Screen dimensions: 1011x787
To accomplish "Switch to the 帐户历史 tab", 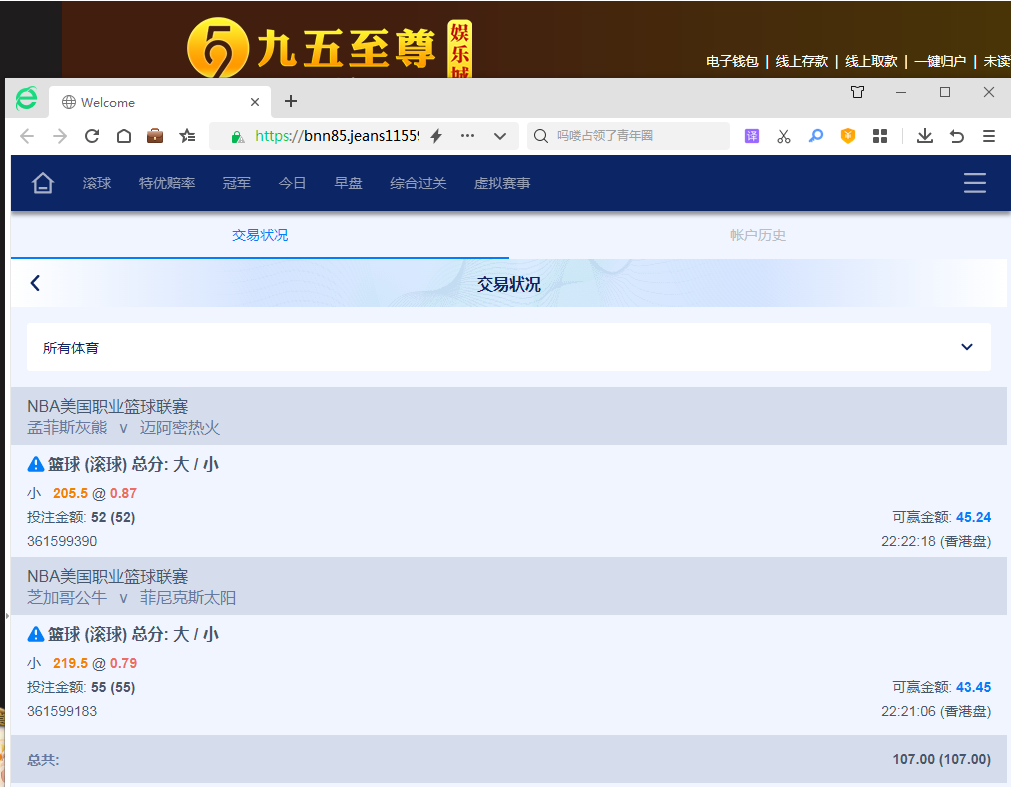I will 758,235.
